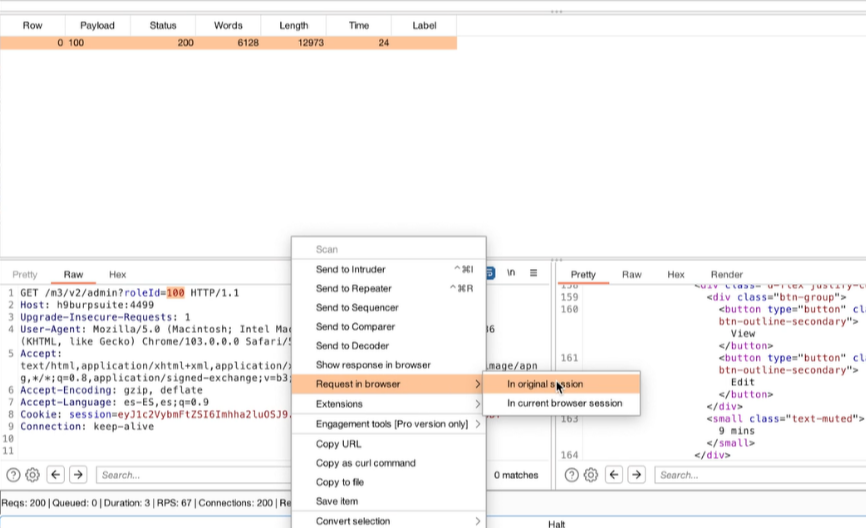Screen dimensions: 866x528
Task: Expand Engagement tools submenu arrow
Action: 478,424
